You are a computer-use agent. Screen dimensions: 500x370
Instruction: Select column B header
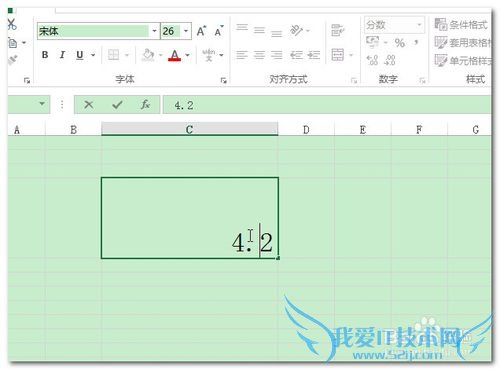[73, 129]
